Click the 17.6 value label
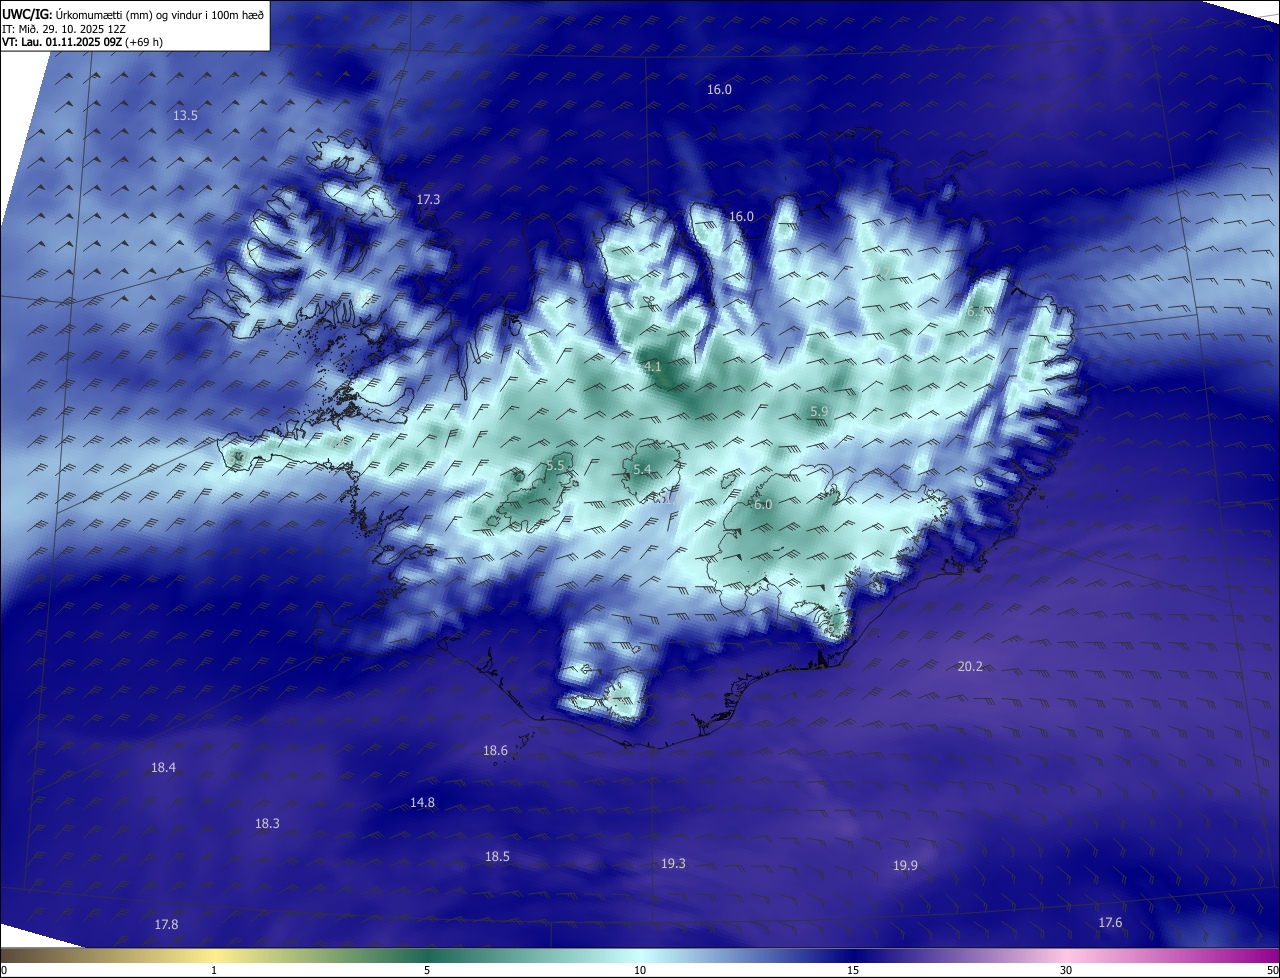This screenshot has height=978, width=1280. click(x=1110, y=923)
